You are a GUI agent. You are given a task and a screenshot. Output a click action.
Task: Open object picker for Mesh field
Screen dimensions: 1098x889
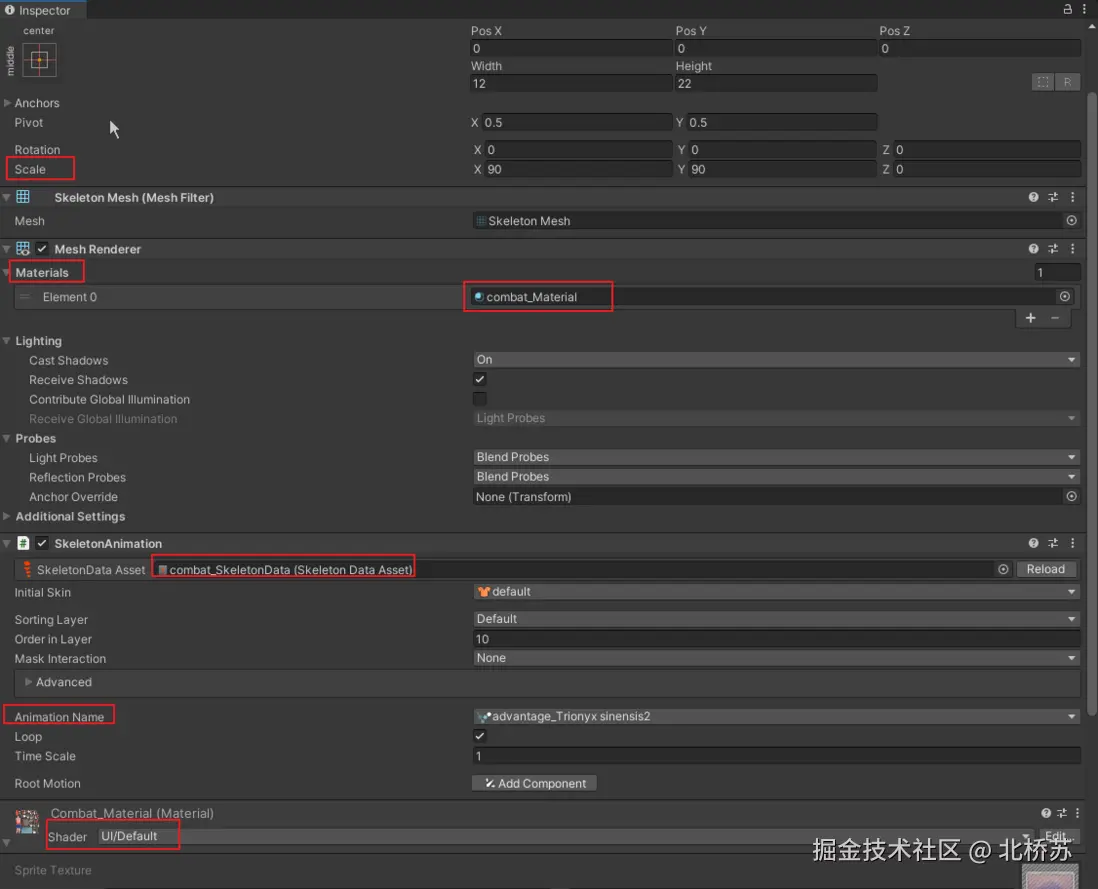click(1071, 220)
